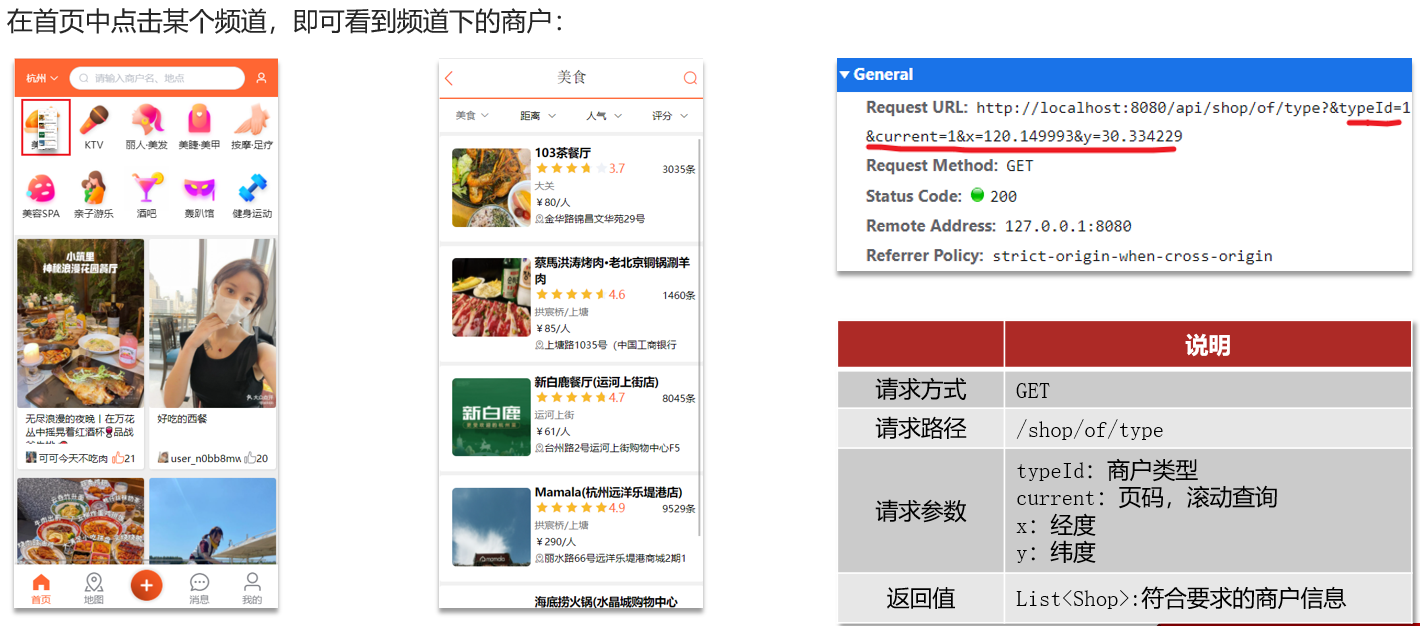Tap the user profile icon beside search box
Viewport: 1420px width, 626px height.
[261, 78]
